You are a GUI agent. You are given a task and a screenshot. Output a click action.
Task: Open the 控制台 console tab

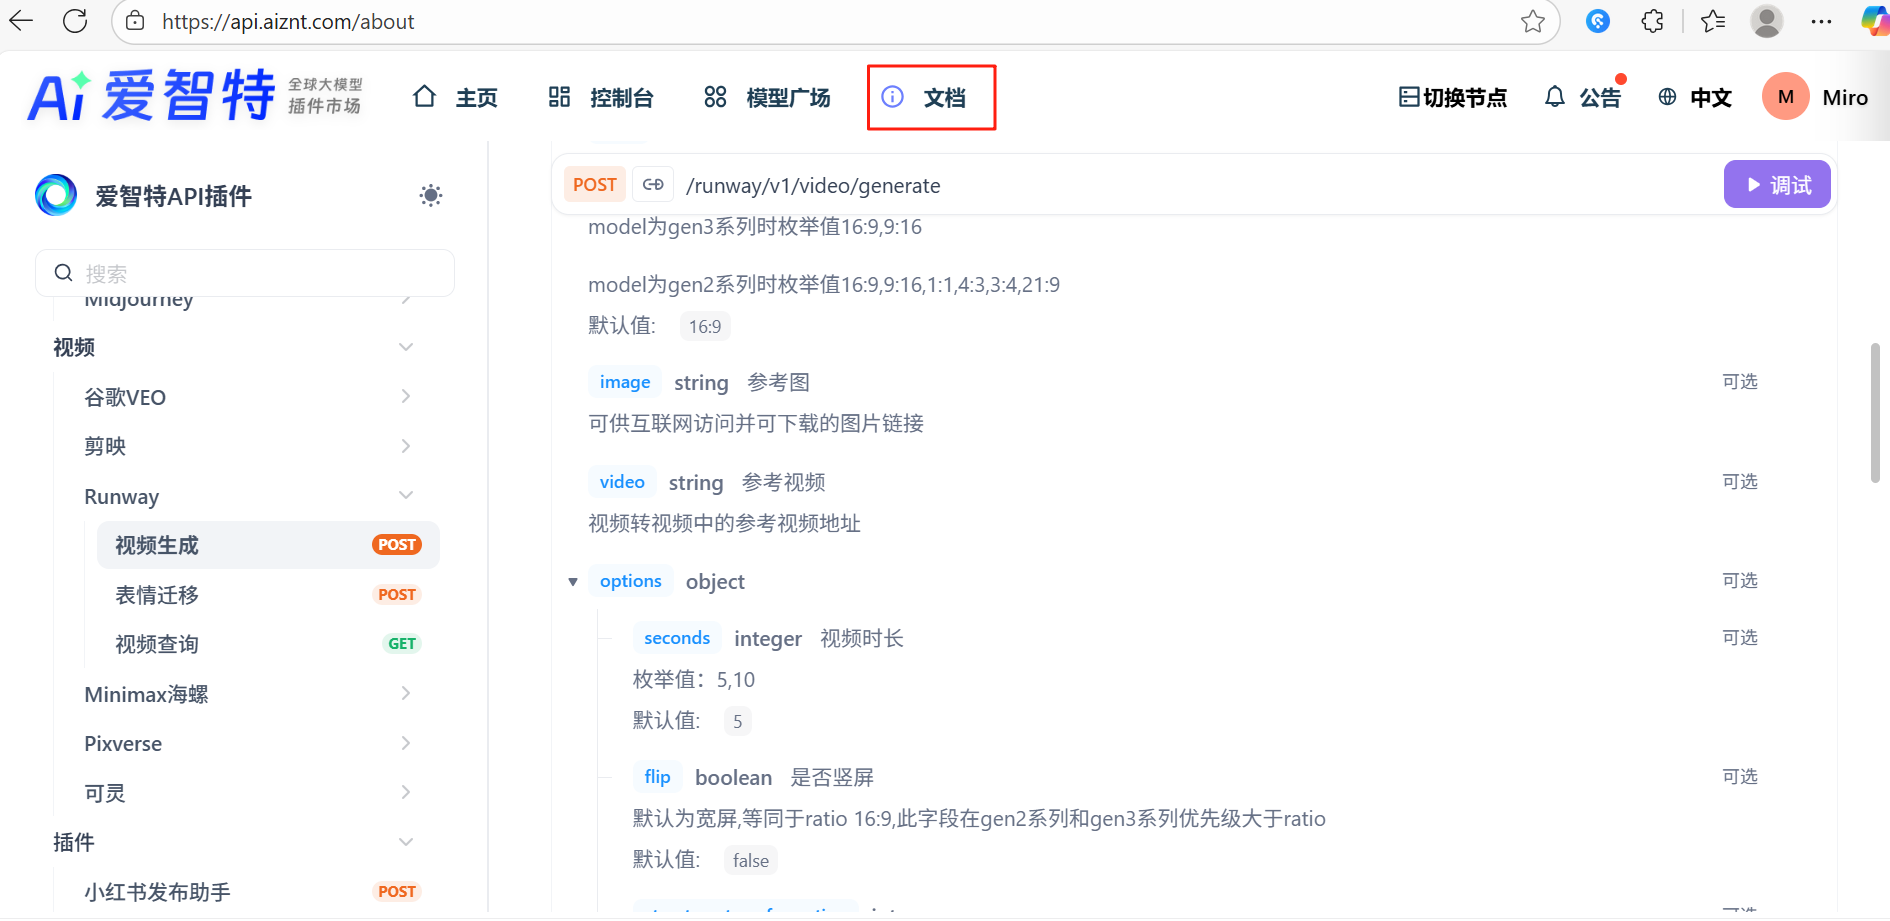tap(601, 97)
